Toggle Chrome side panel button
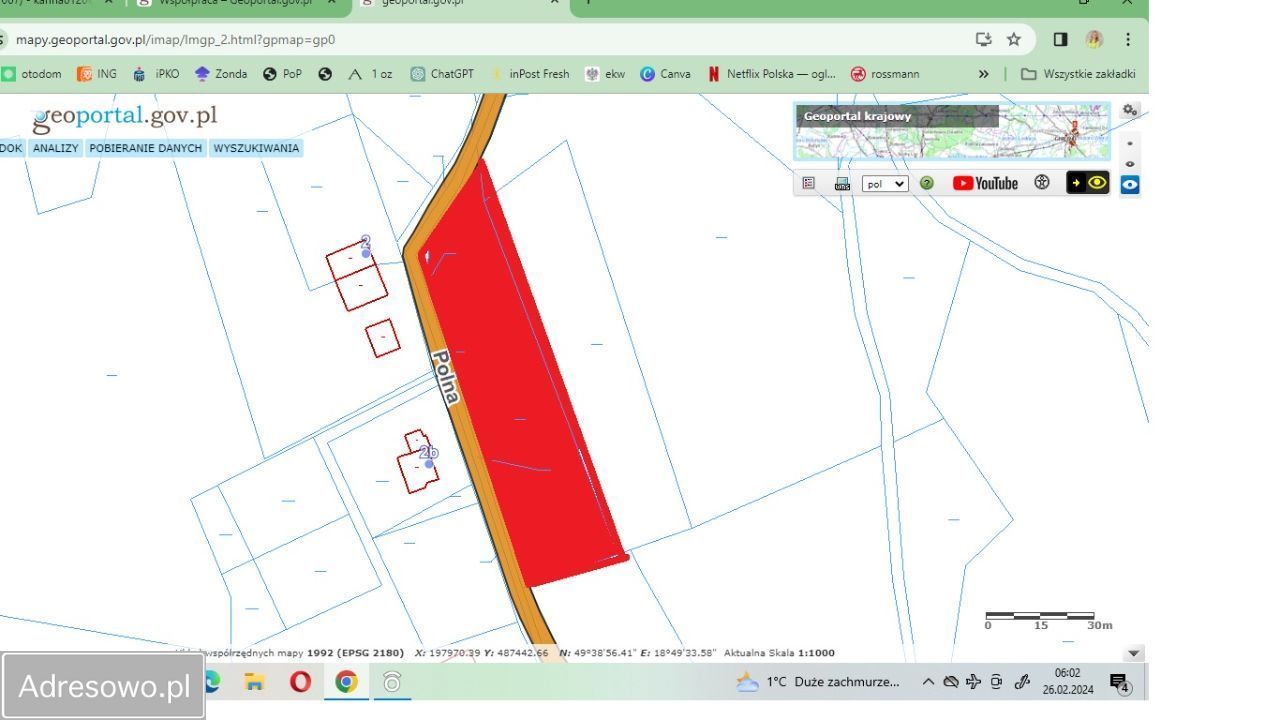1280x720 pixels. 1060,39
